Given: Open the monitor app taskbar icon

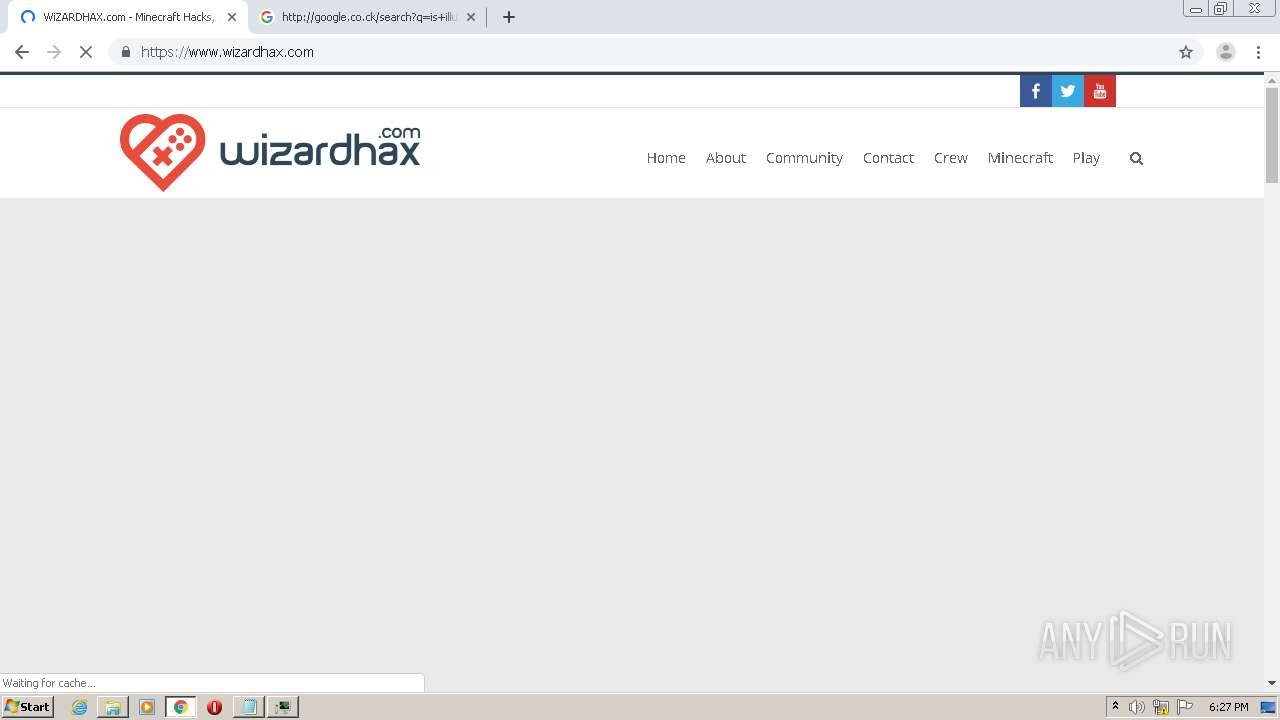Looking at the screenshot, I should [x=283, y=707].
